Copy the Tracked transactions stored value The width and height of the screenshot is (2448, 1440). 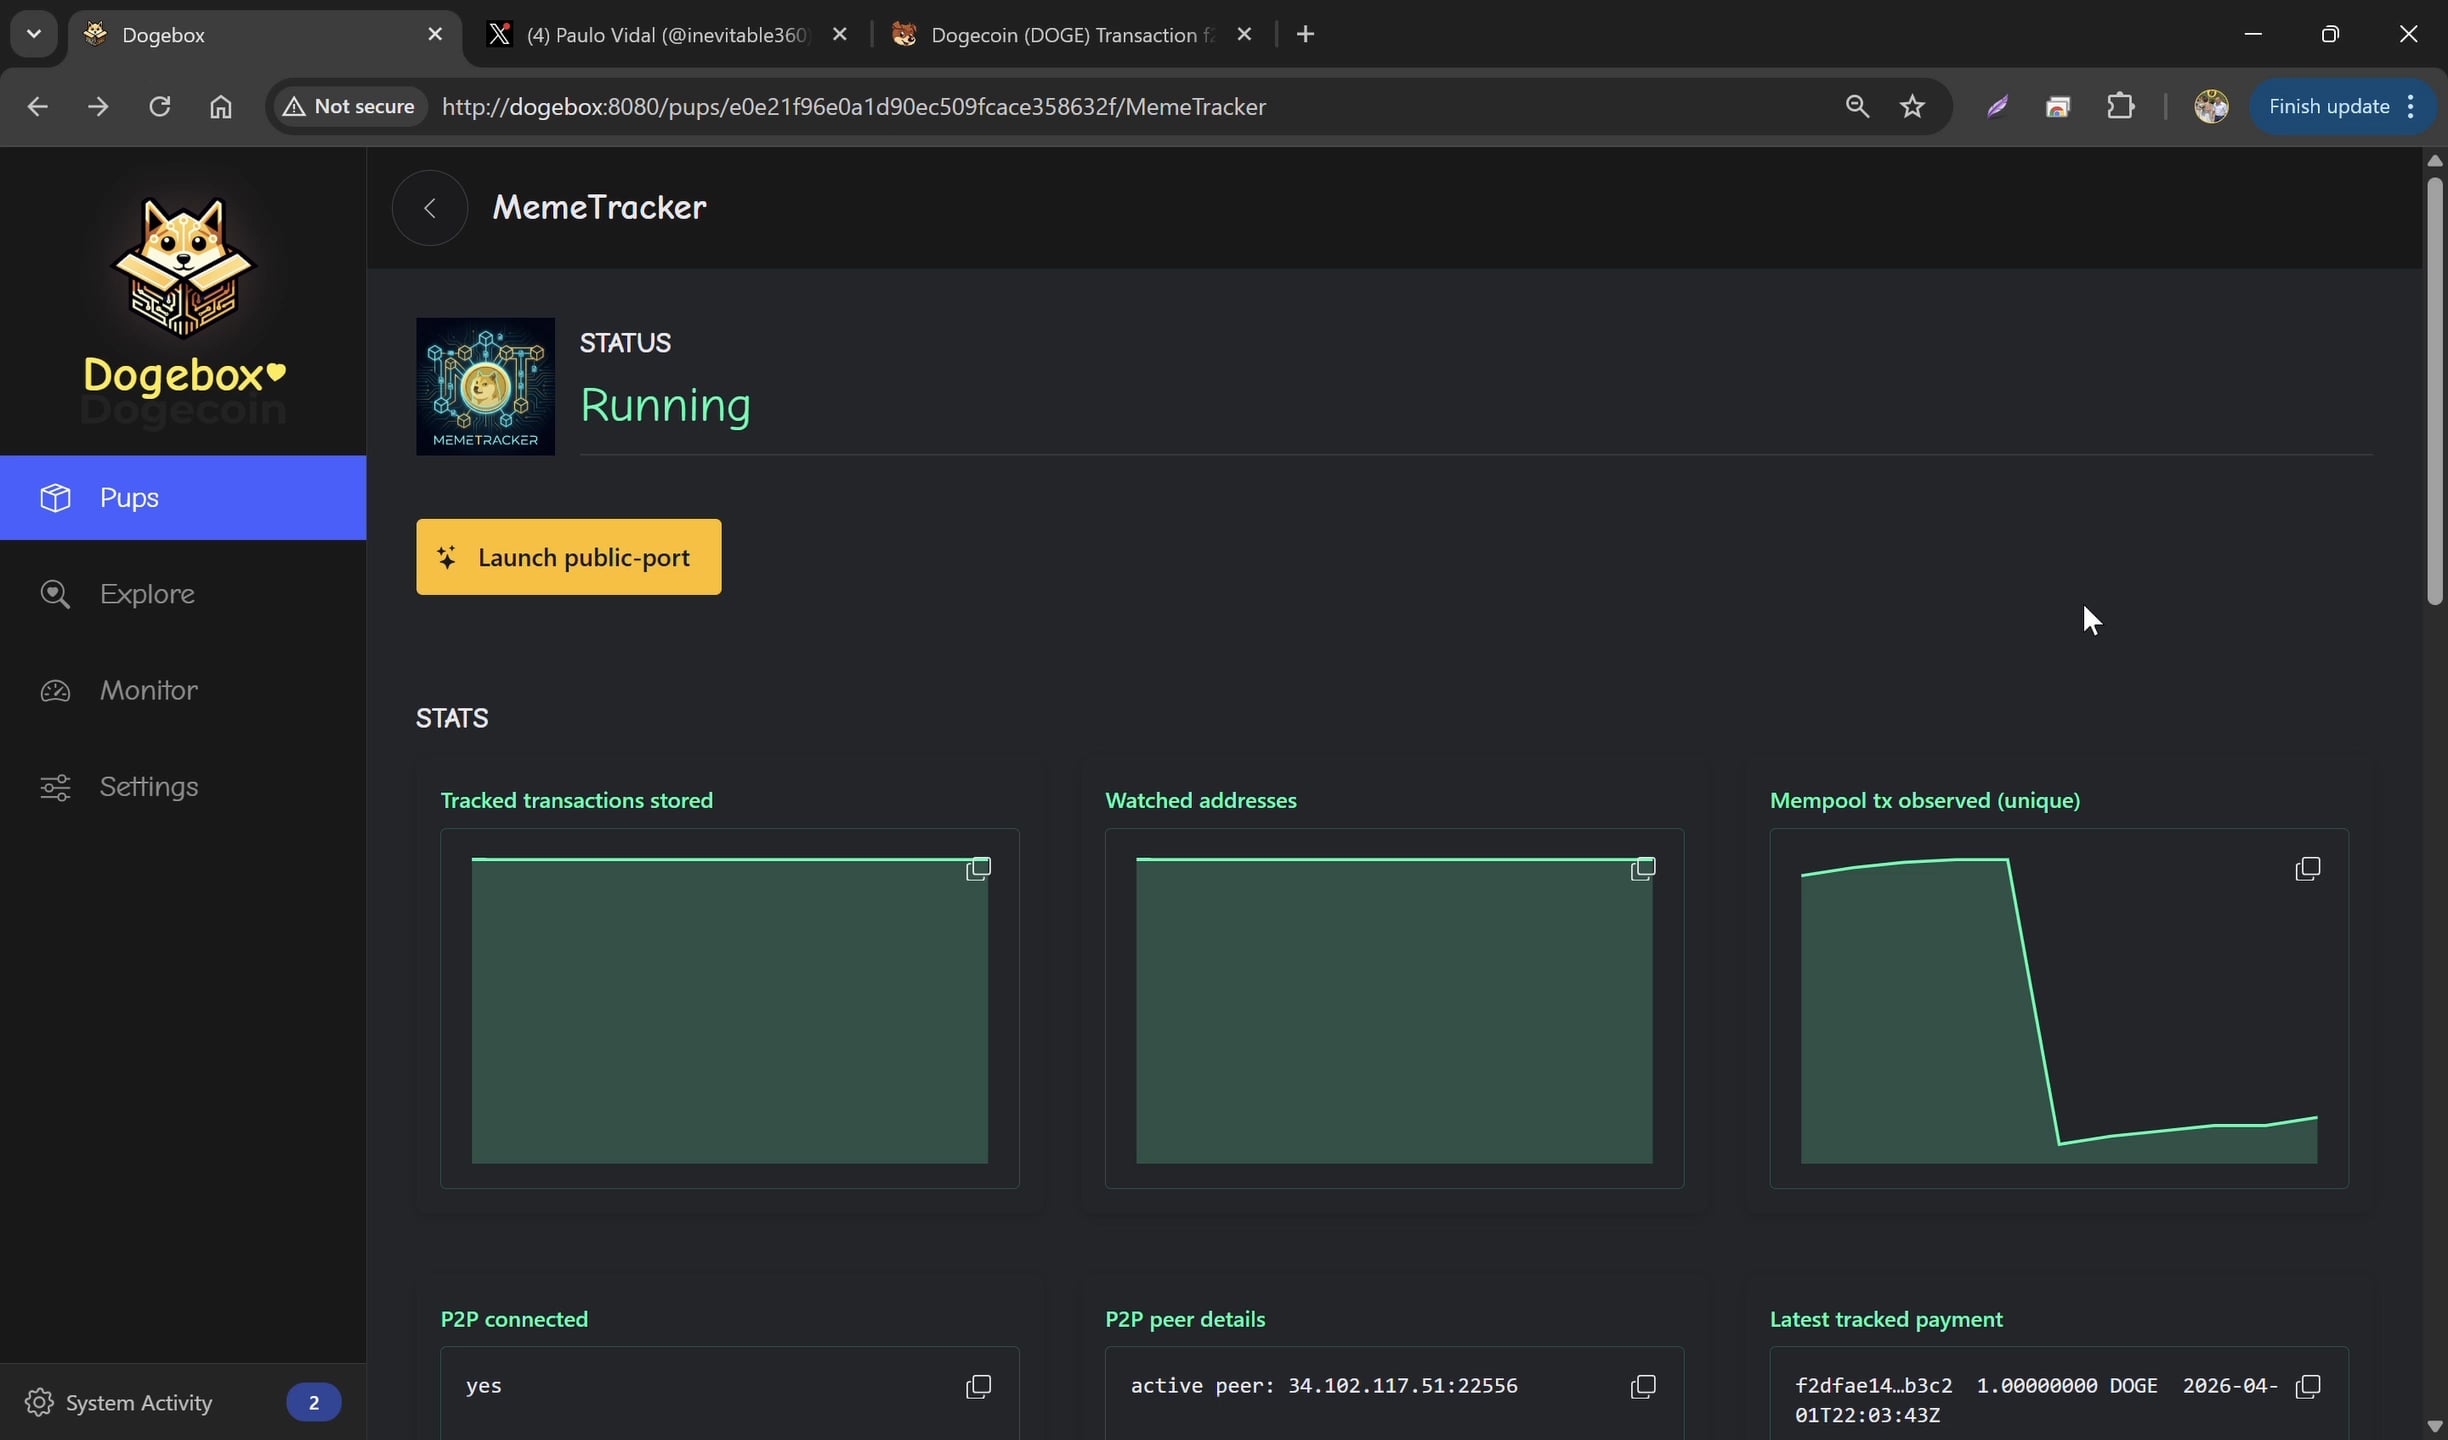coord(978,868)
